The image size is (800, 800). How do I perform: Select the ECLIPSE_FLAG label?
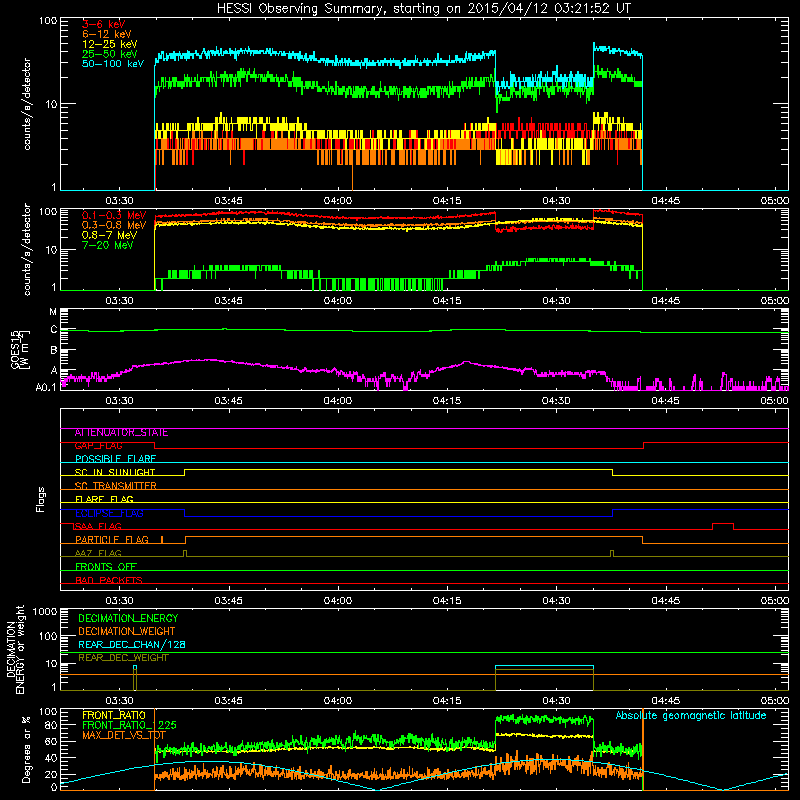[109, 513]
